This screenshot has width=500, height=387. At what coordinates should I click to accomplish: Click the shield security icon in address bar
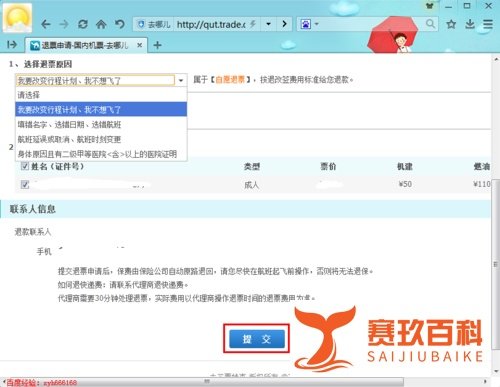point(141,24)
